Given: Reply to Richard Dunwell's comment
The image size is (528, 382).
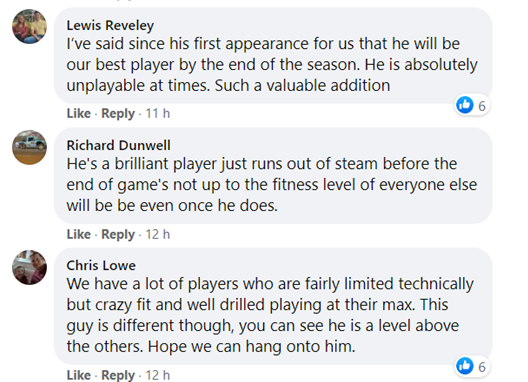Looking at the screenshot, I should [x=118, y=234].
